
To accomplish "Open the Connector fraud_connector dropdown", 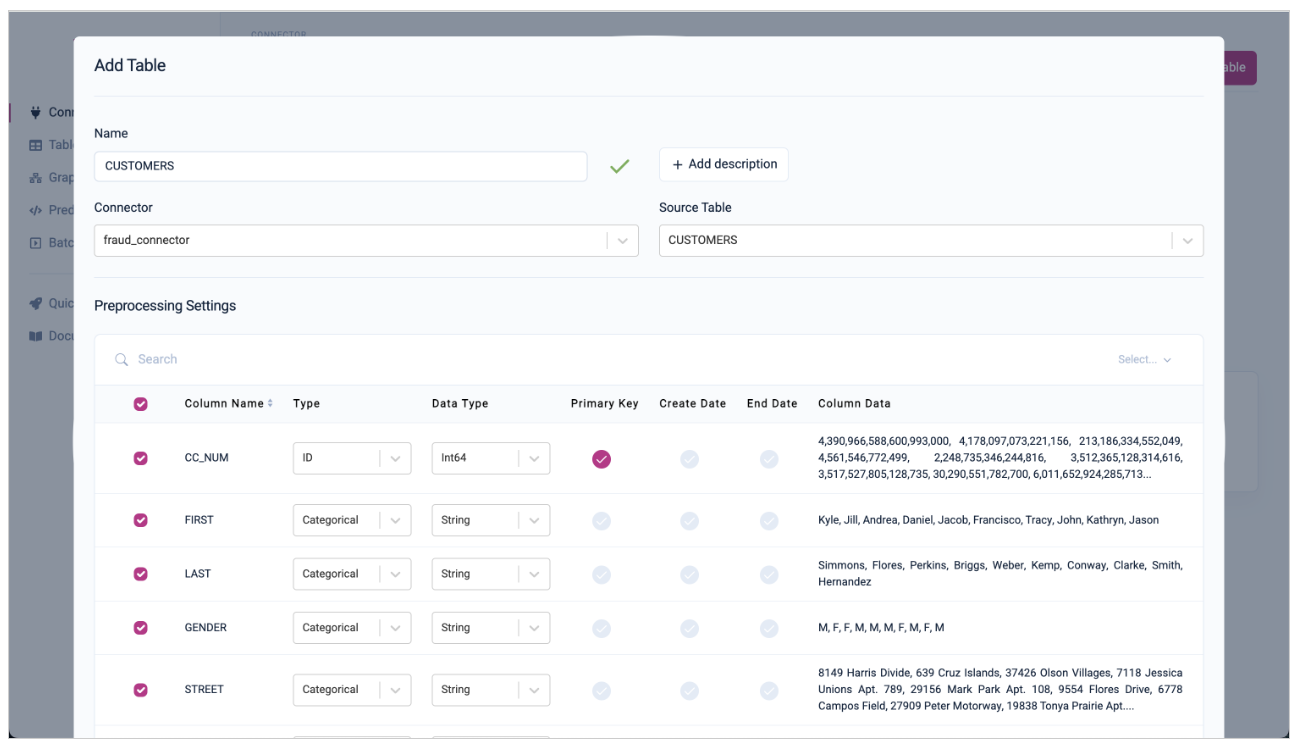I will point(366,240).
